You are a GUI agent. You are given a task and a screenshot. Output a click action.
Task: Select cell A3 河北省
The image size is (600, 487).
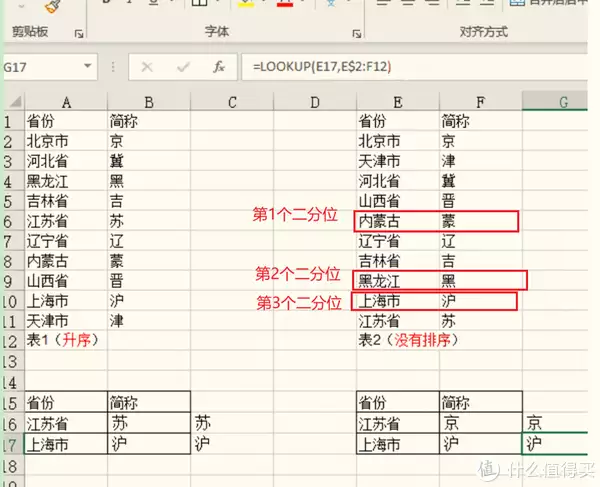point(66,161)
